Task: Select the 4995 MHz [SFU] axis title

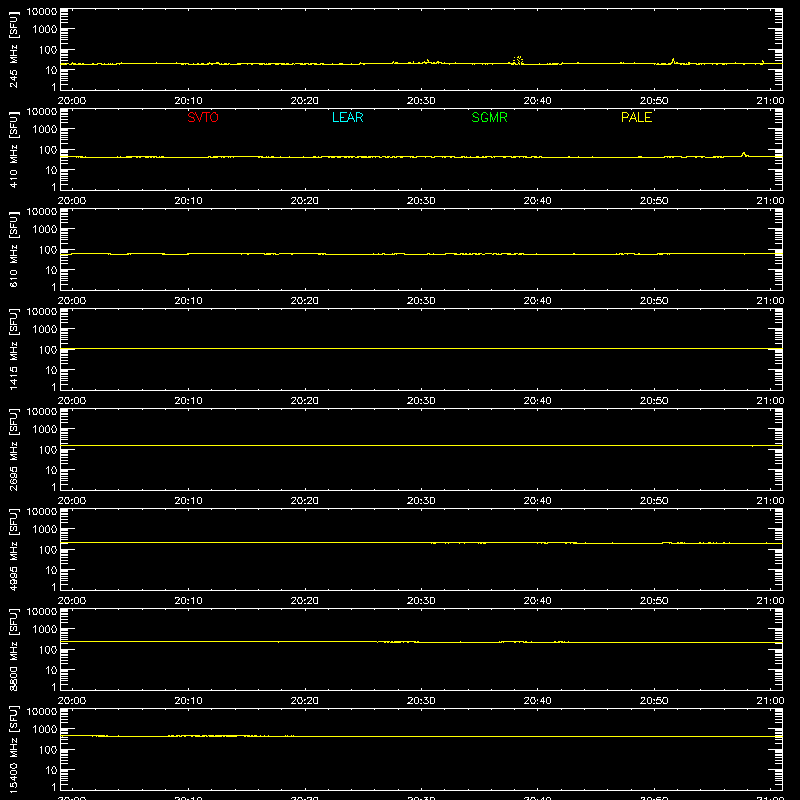Action: pyautogui.click(x=14, y=549)
